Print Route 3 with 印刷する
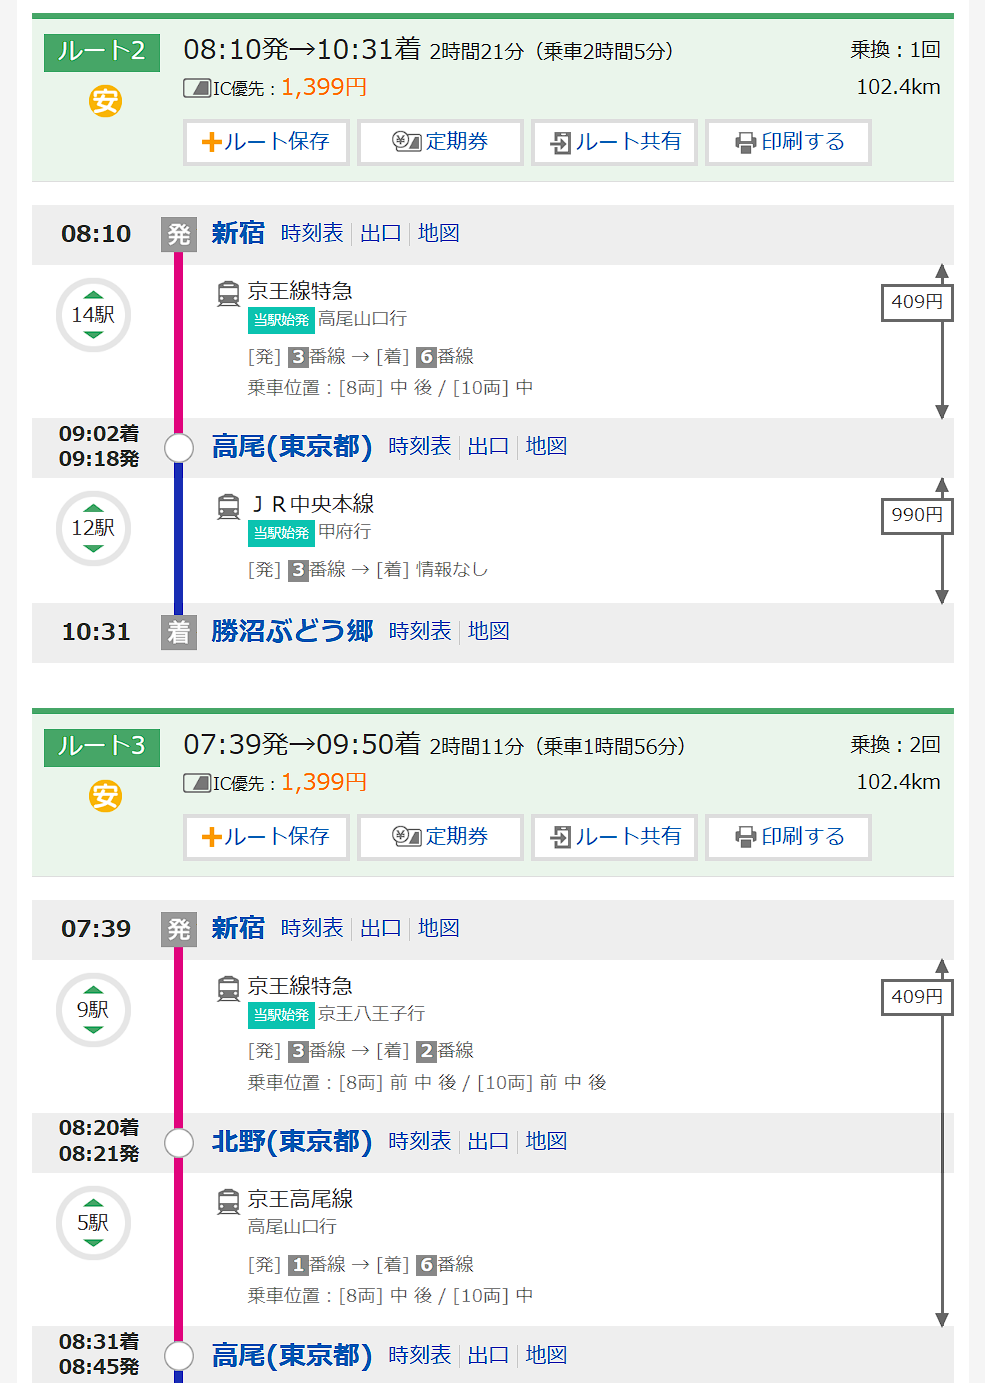 pos(788,837)
